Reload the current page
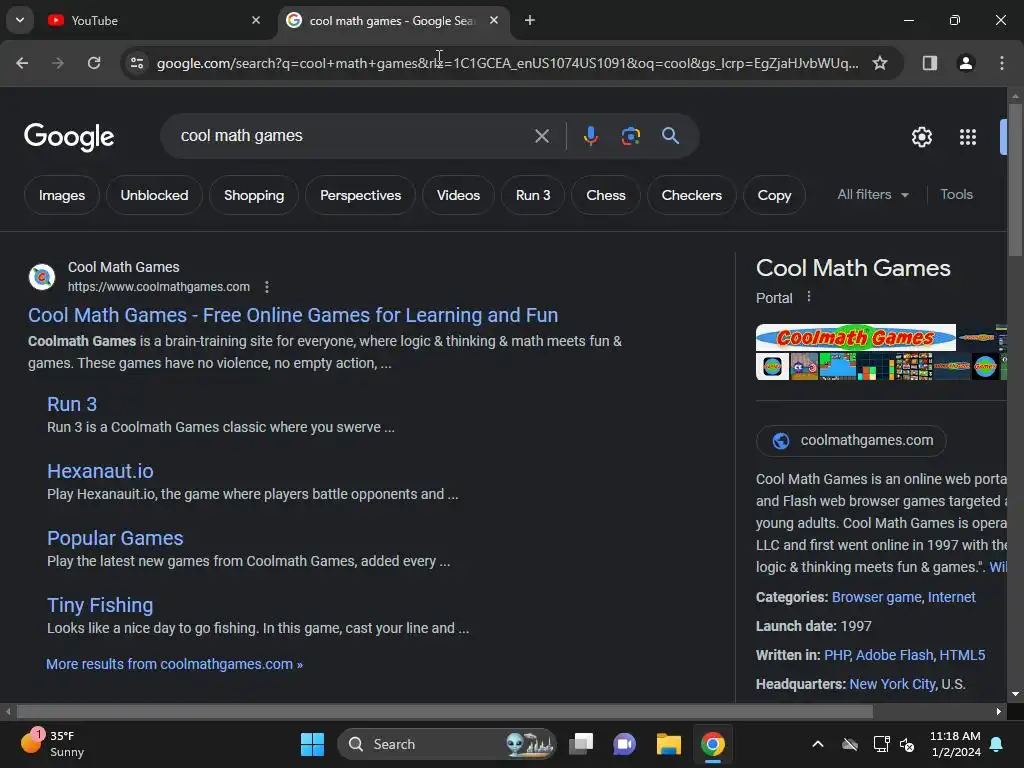The width and height of the screenshot is (1024, 768). (x=94, y=63)
